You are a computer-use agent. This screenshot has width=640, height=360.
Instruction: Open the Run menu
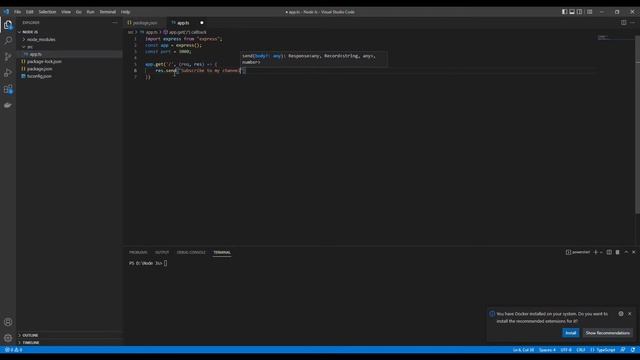click(x=90, y=12)
